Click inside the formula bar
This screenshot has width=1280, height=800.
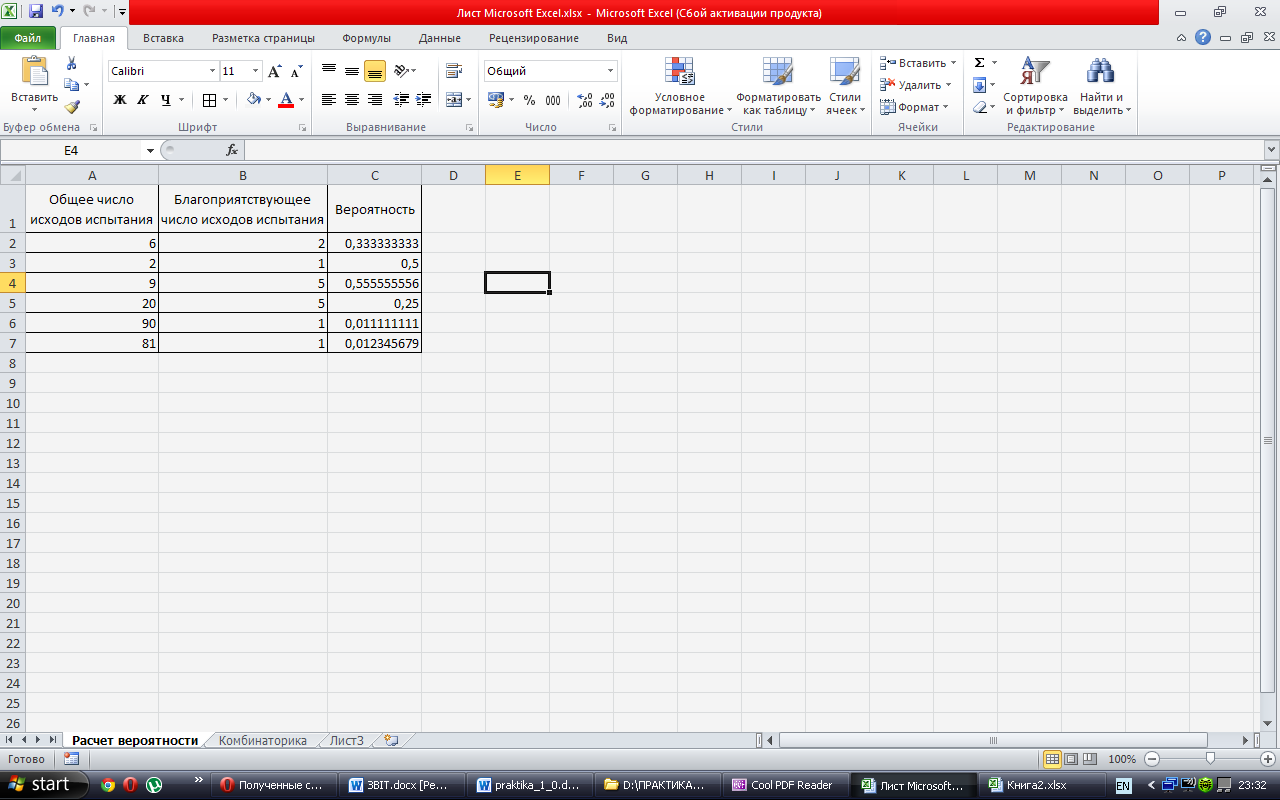tap(754, 150)
